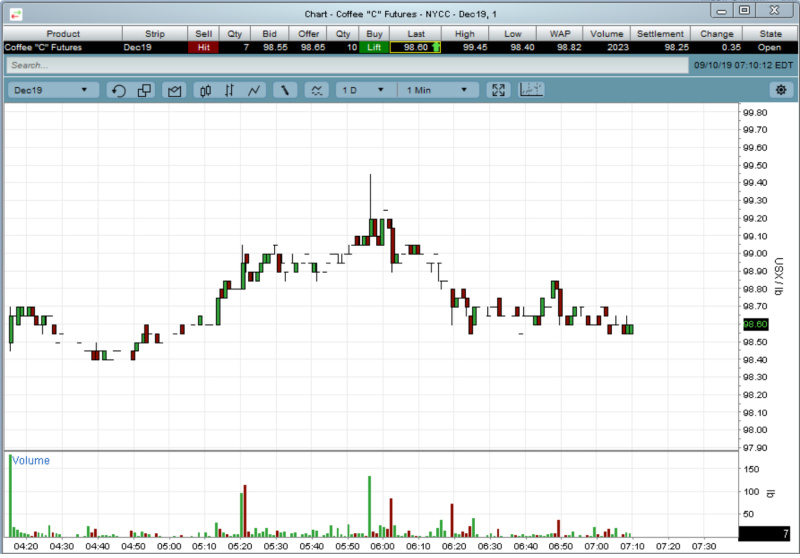Open chart settings gear icon
The height and width of the screenshot is (558, 800).
click(781, 90)
